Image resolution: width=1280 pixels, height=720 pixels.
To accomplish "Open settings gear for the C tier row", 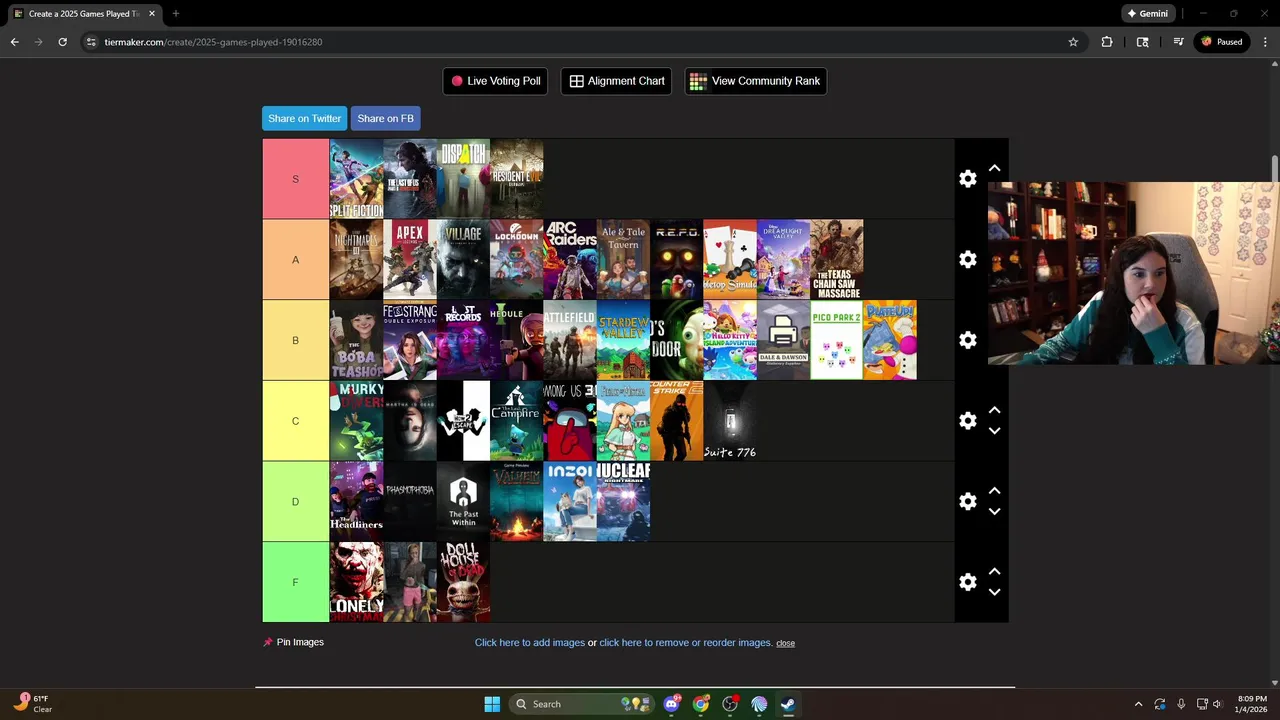I will (x=967, y=421).
